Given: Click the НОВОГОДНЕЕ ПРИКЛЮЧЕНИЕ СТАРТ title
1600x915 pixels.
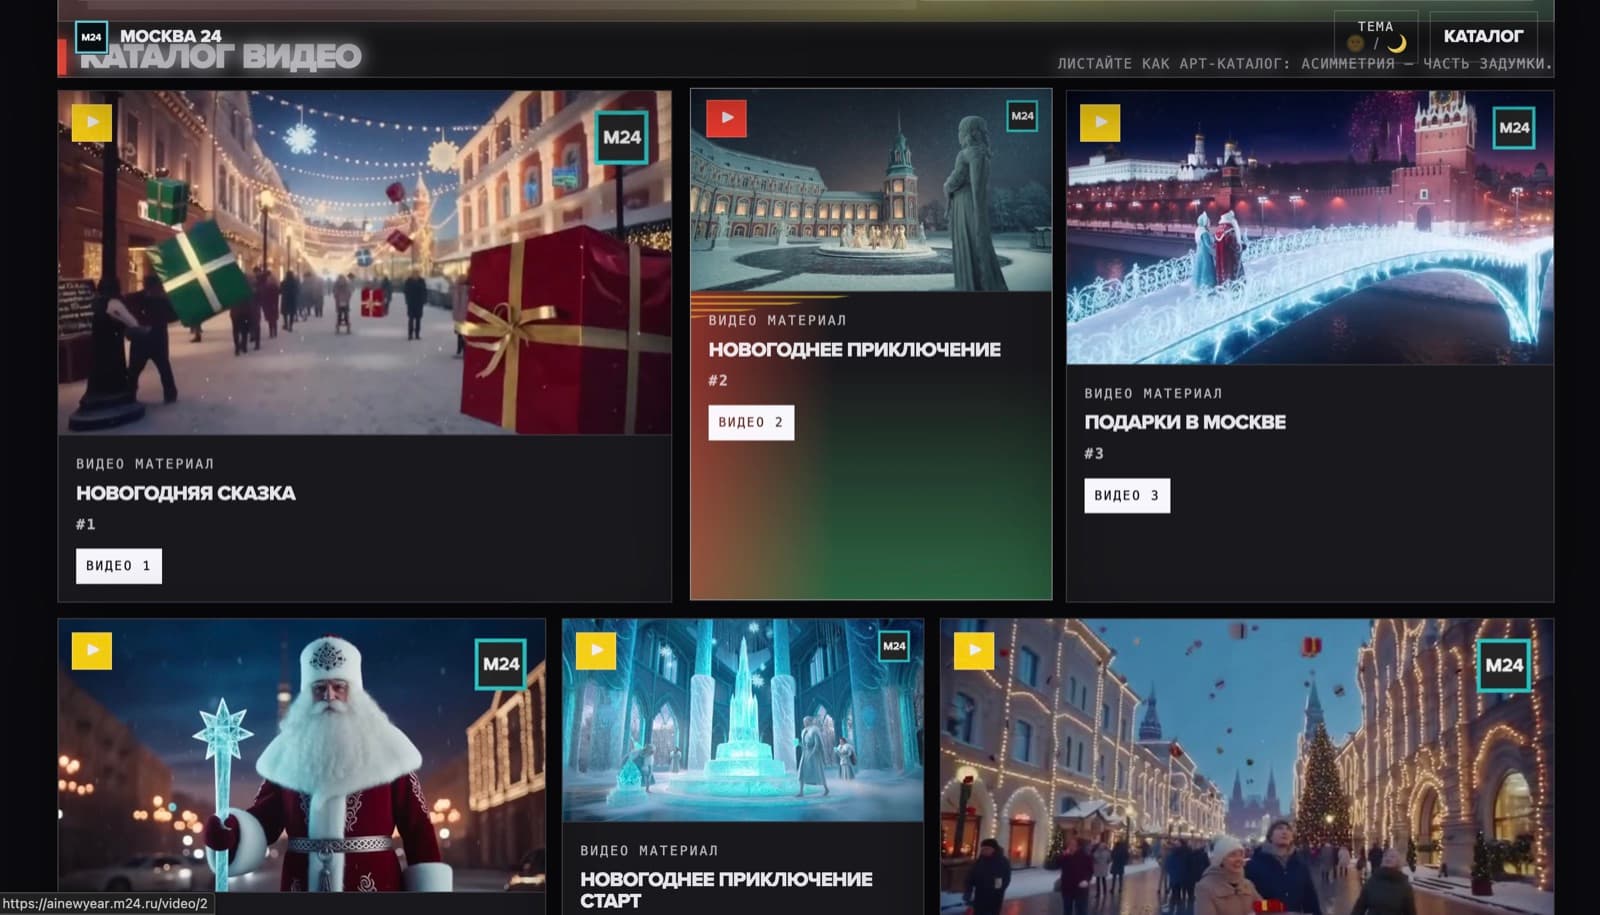Looking at the screenshot, I should 726,889.
